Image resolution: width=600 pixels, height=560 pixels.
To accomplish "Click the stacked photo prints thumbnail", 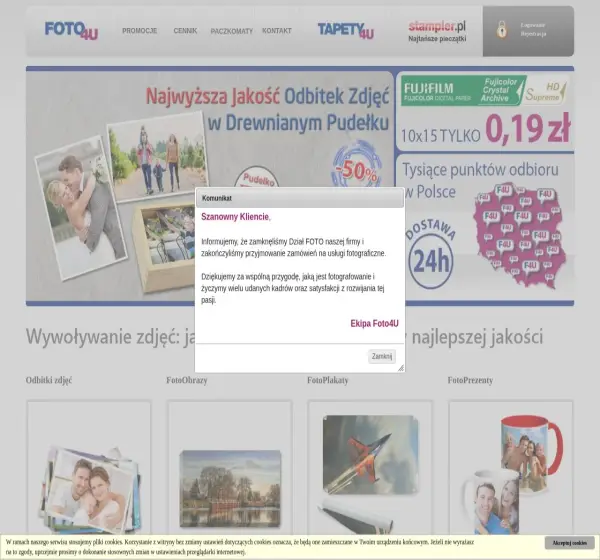I will point(90,490).
